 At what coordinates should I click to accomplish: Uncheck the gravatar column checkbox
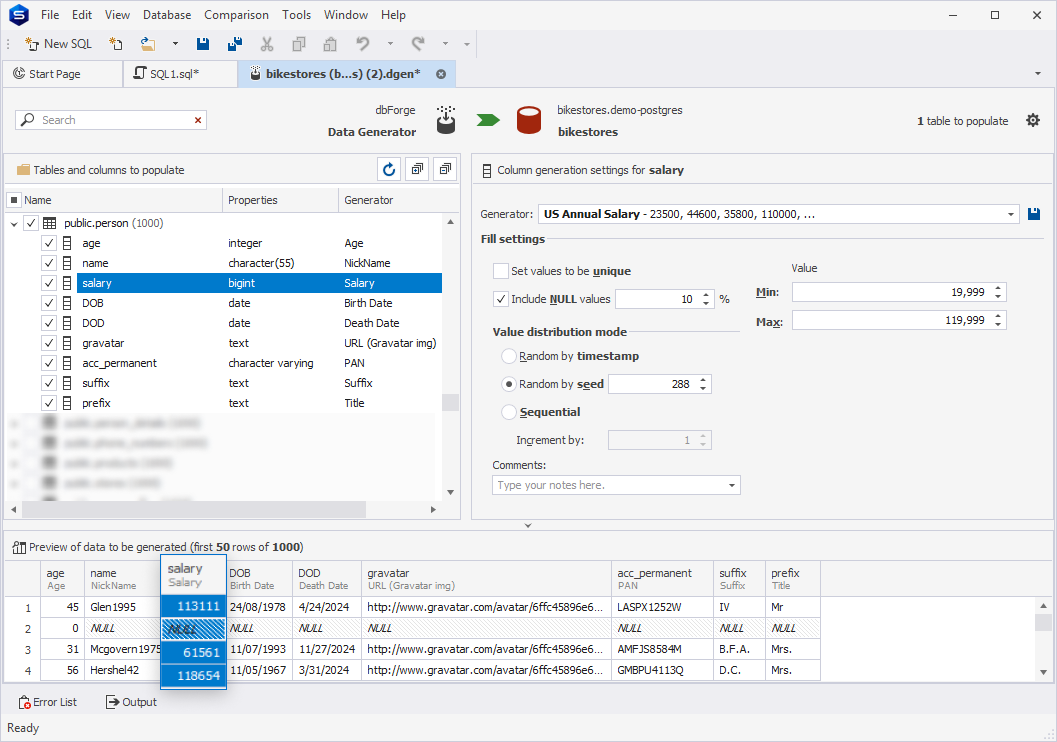[49, 343]
